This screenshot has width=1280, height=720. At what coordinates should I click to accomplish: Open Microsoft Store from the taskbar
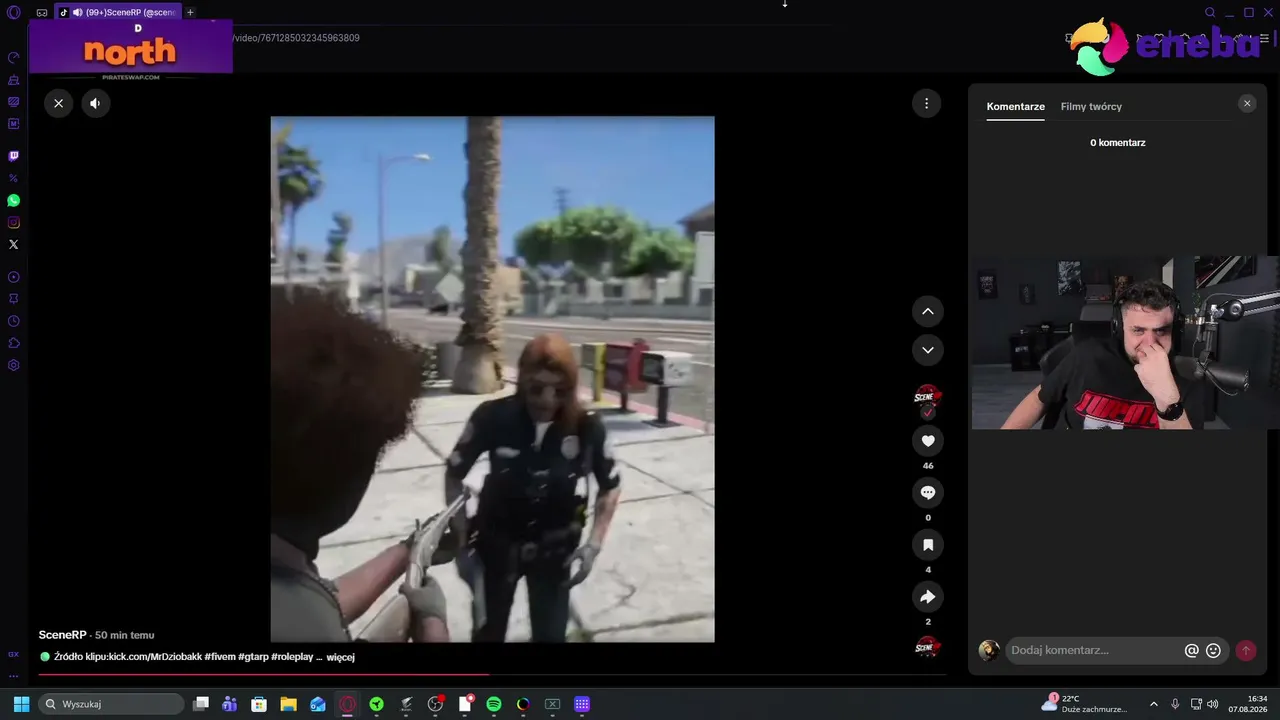(259, 704)
